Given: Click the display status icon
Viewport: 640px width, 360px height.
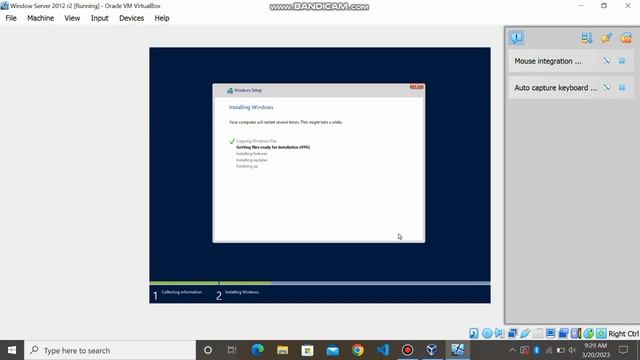Looking at the screenshot, I should pyautogui.click(x=550, y=333).
